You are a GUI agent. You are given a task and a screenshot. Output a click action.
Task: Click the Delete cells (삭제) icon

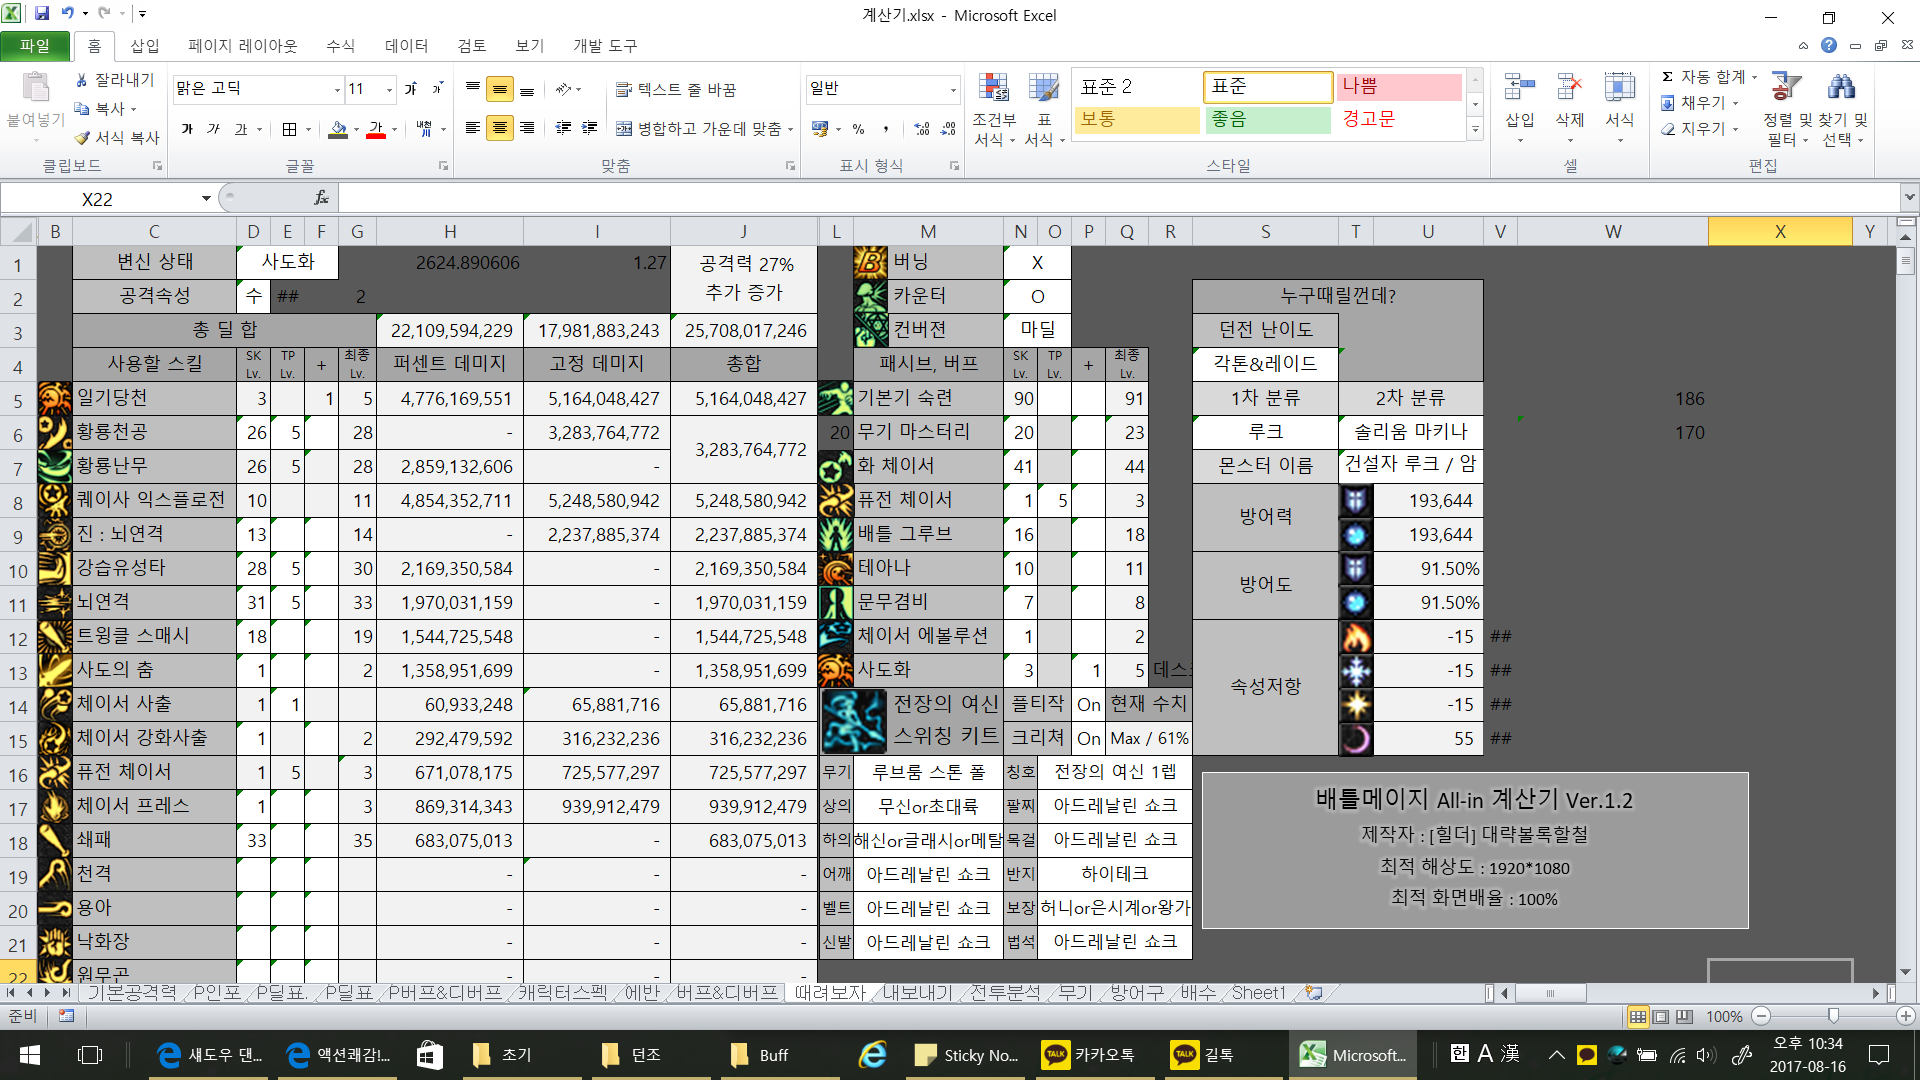[1570, 88]
